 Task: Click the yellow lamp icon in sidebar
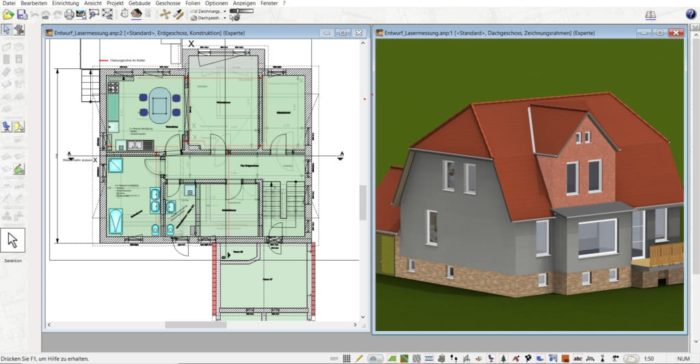click(19, 127)
